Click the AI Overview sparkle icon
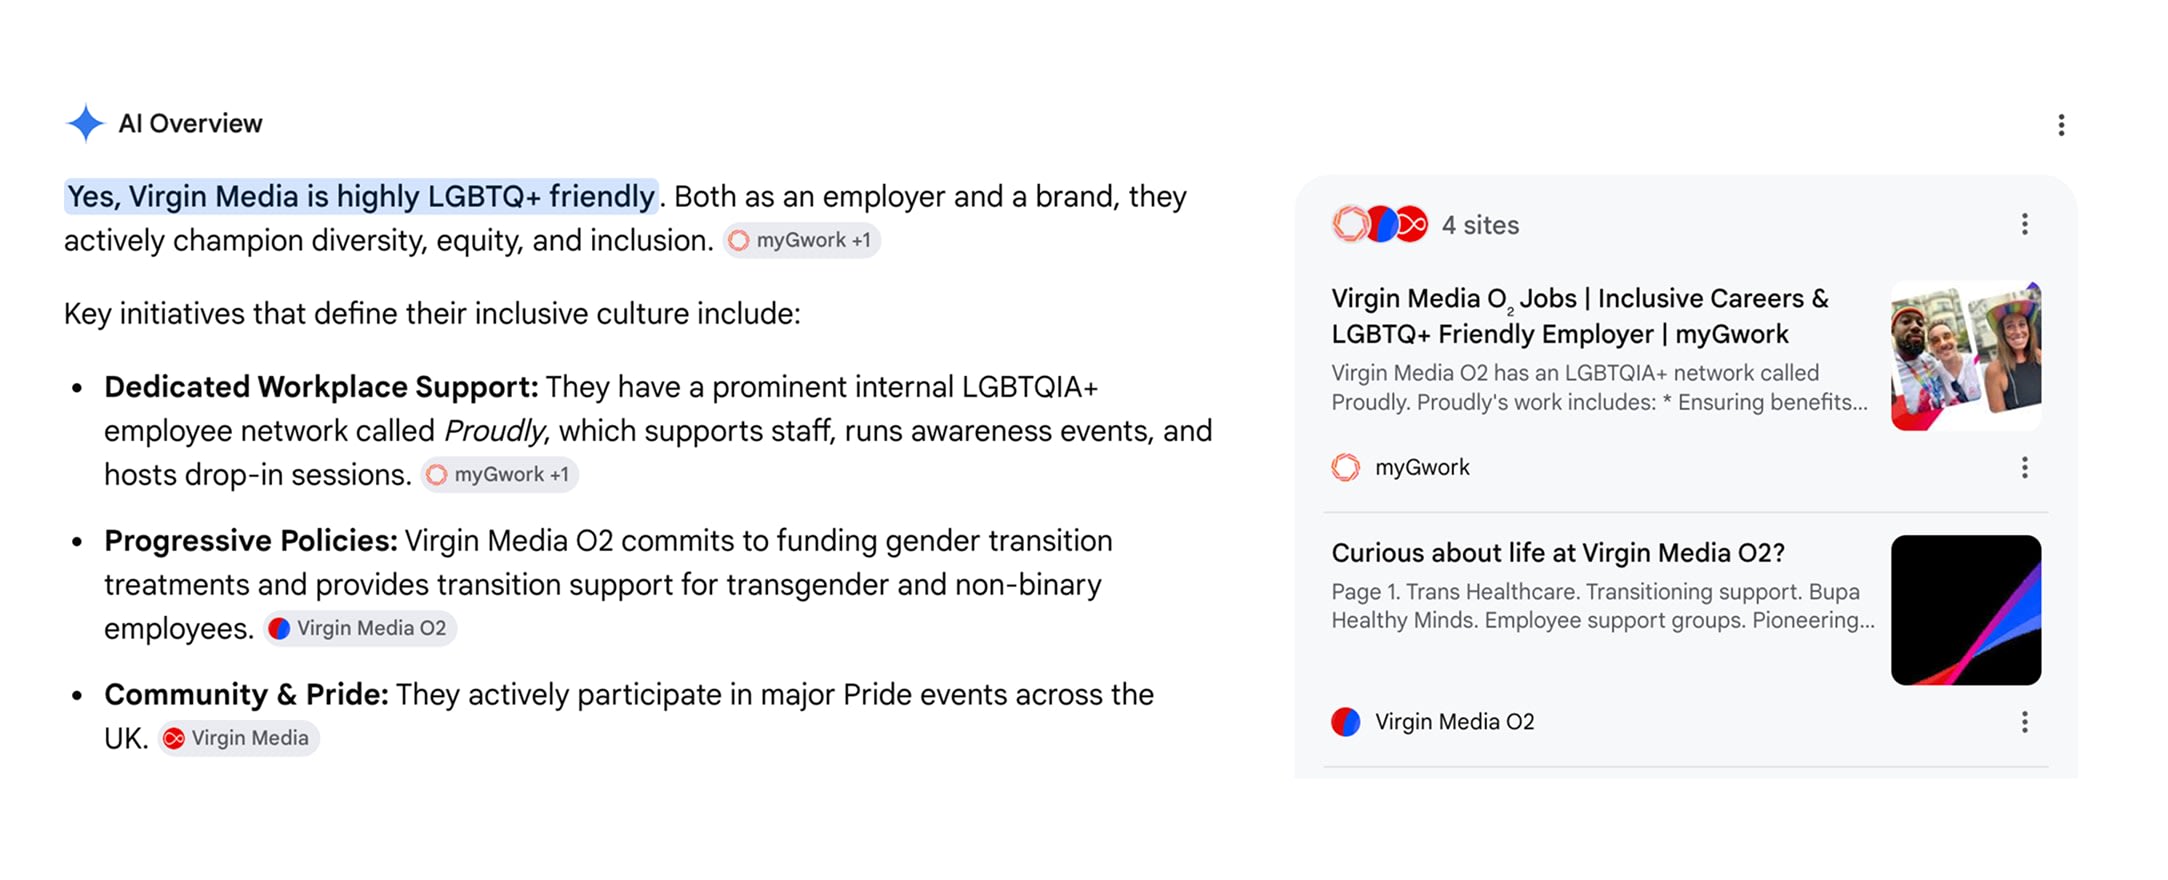This screenshot has height=880, width=2168. 85,124
